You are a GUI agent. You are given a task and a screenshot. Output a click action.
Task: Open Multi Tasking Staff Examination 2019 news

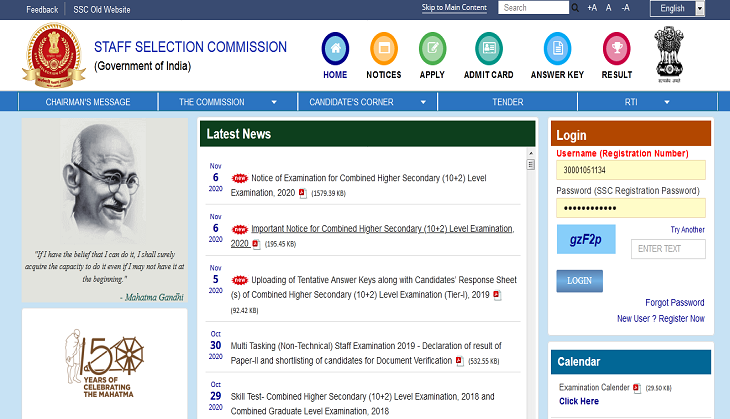pos(366,353)
